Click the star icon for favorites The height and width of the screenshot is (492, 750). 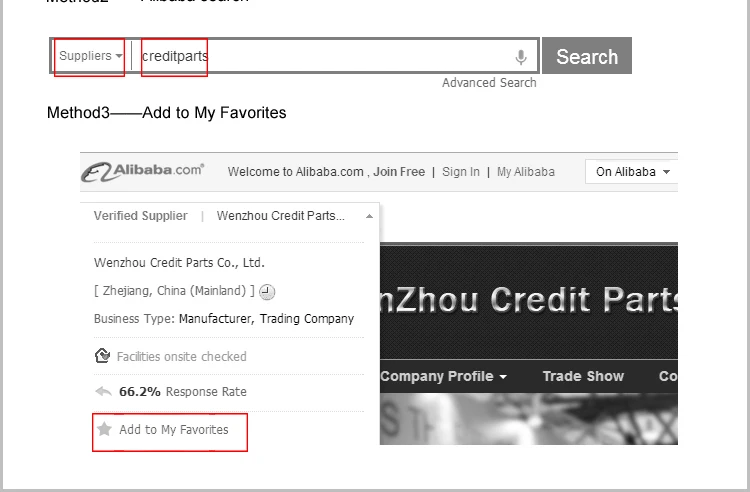[x=104, y=429]
